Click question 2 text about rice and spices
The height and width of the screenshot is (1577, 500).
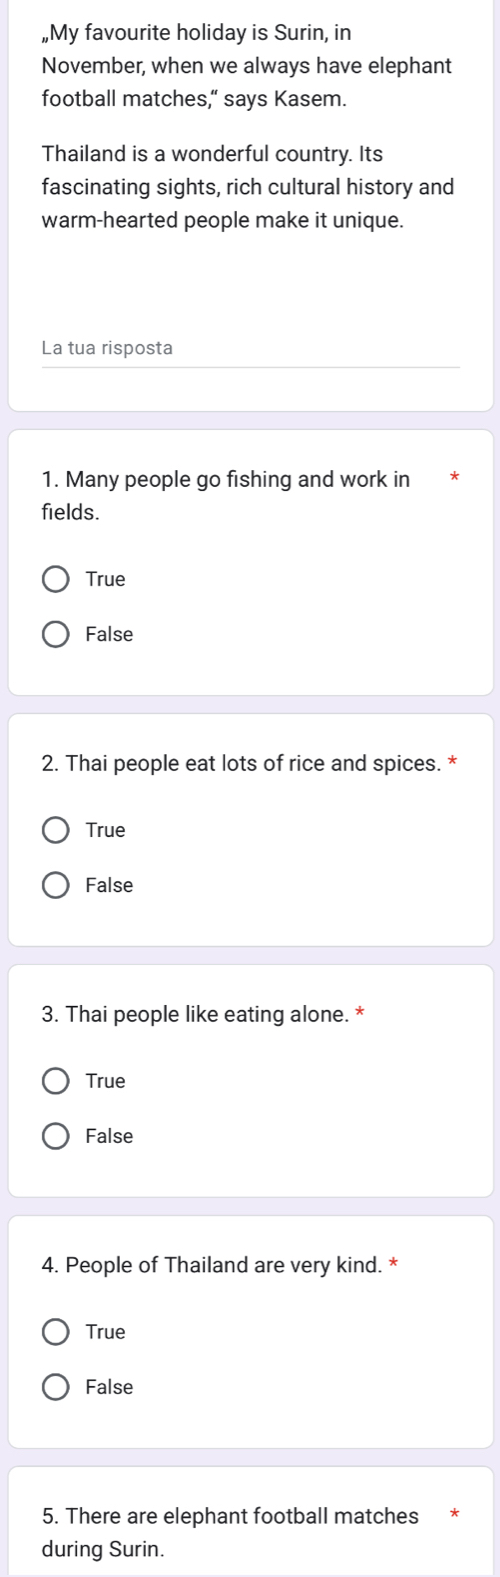tap(242, 765)
